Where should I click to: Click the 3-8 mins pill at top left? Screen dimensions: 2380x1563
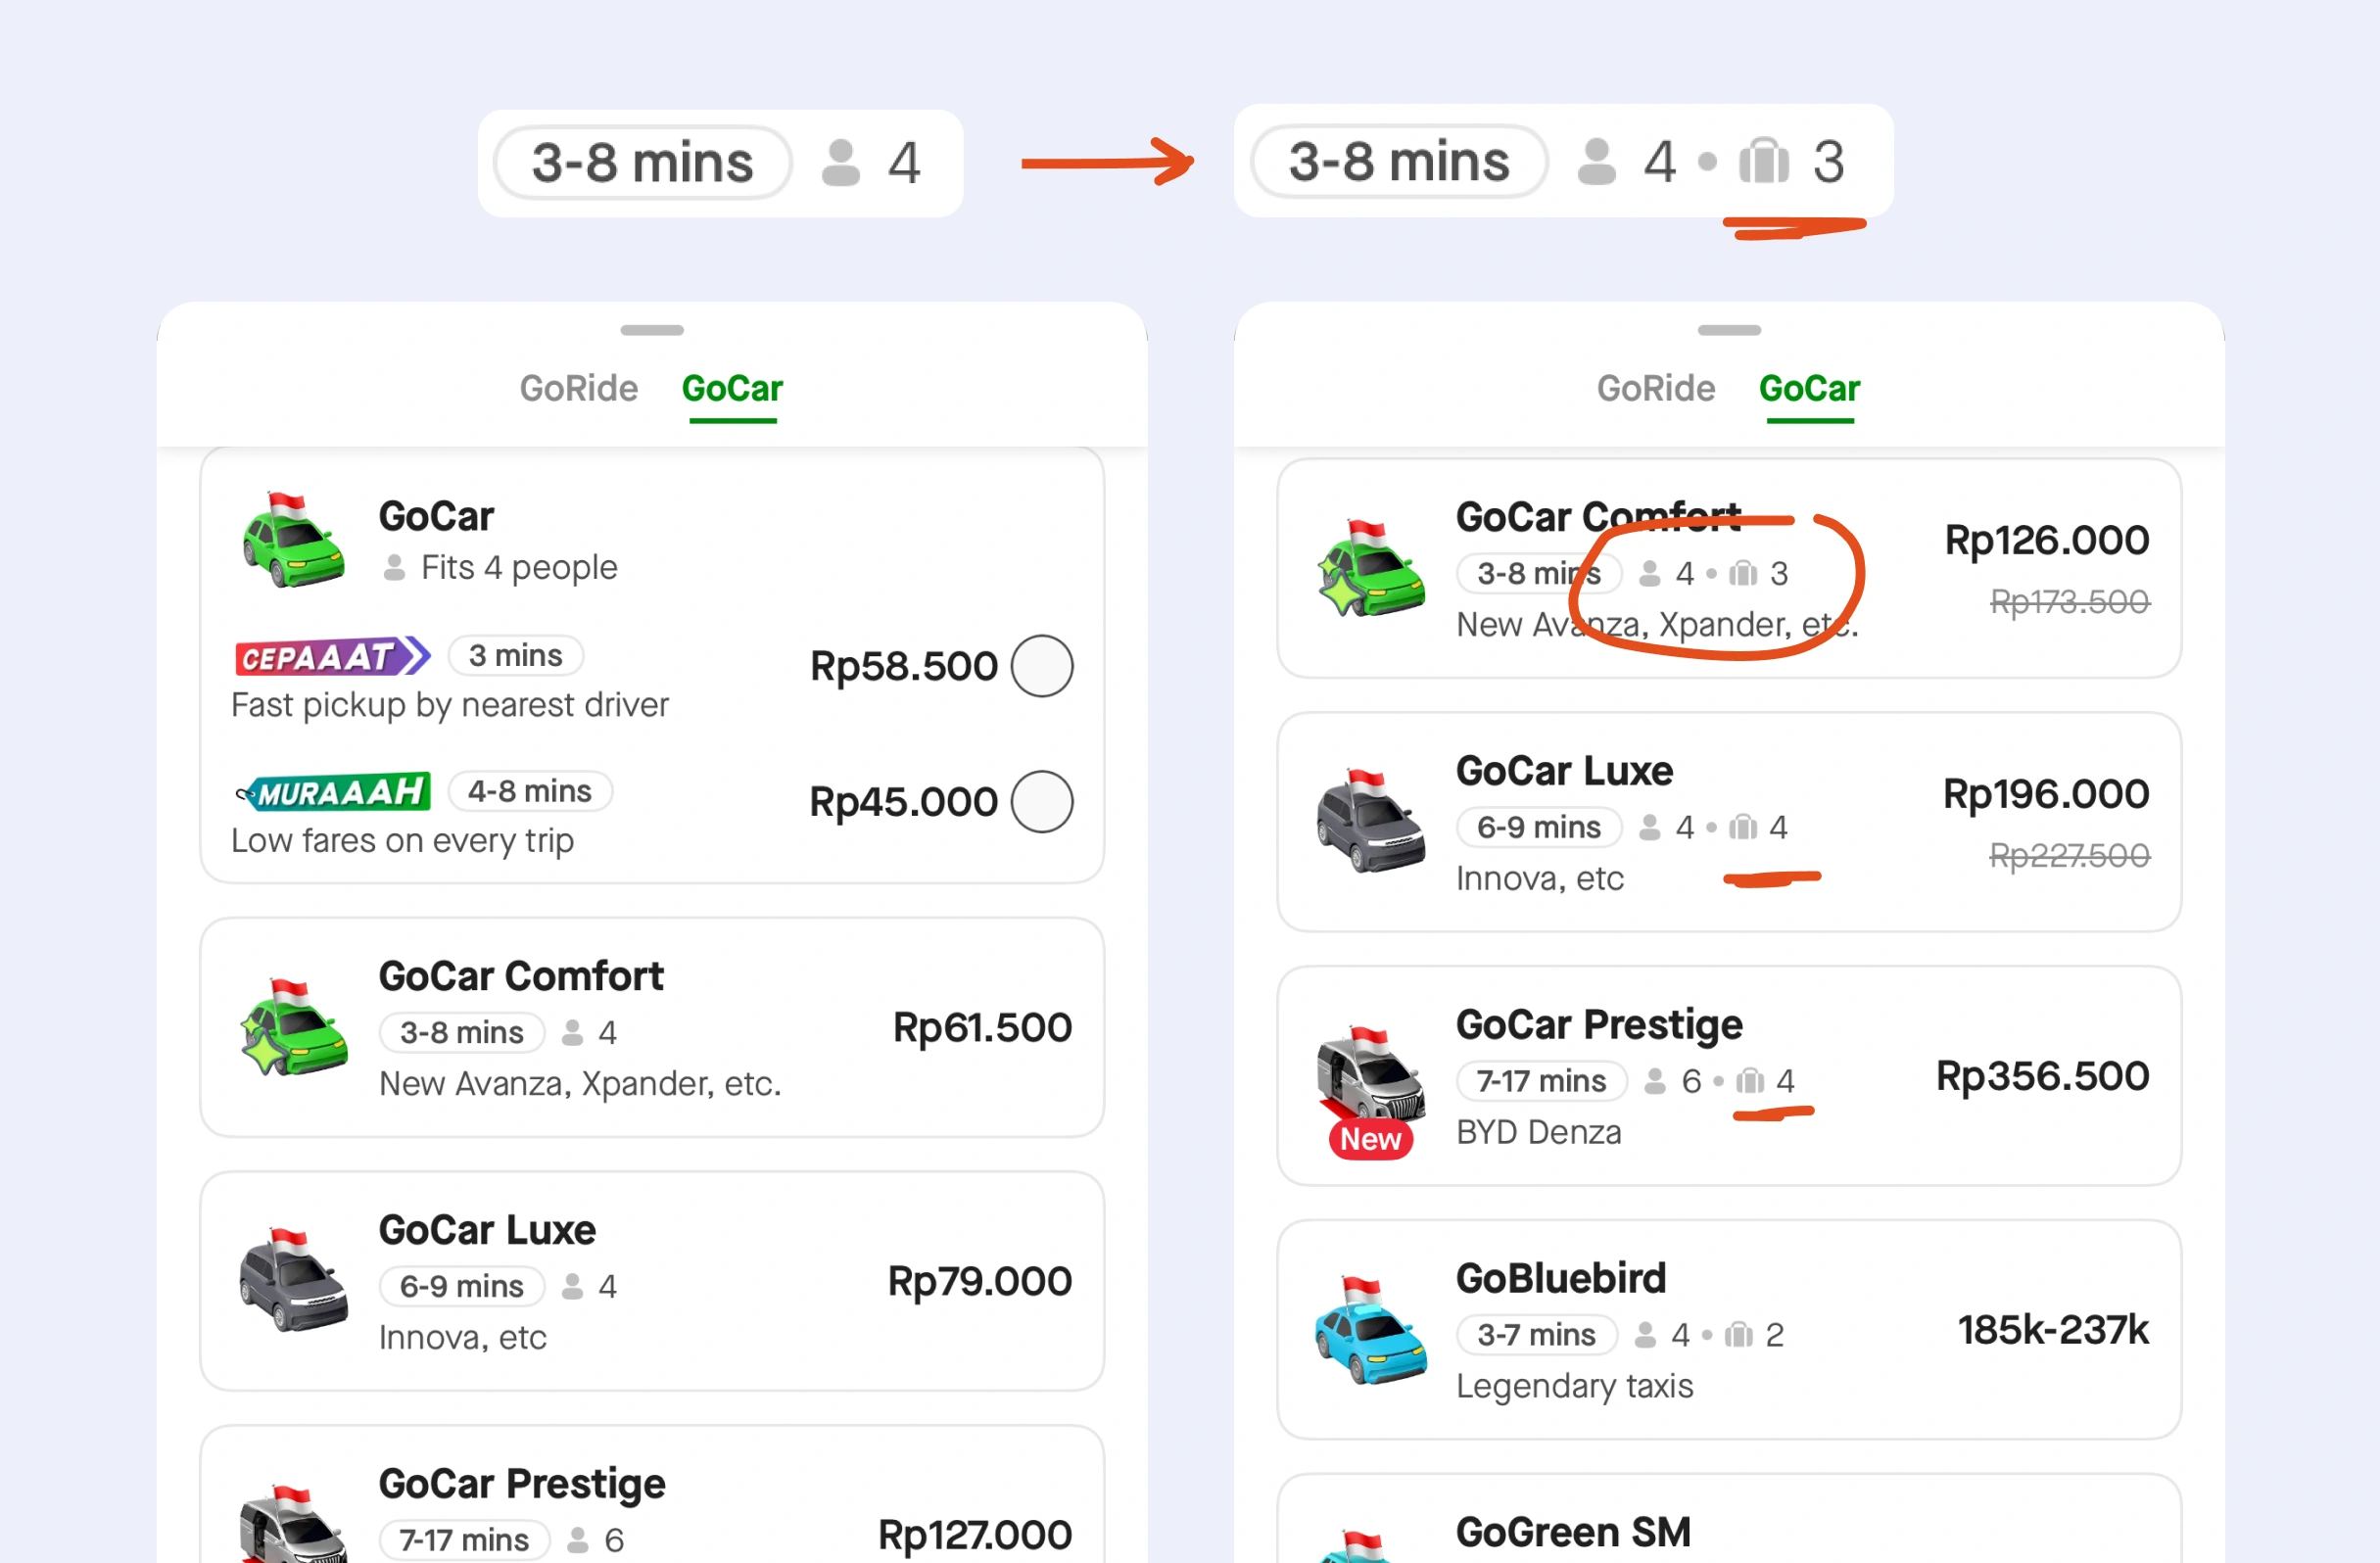coord(642,163)
